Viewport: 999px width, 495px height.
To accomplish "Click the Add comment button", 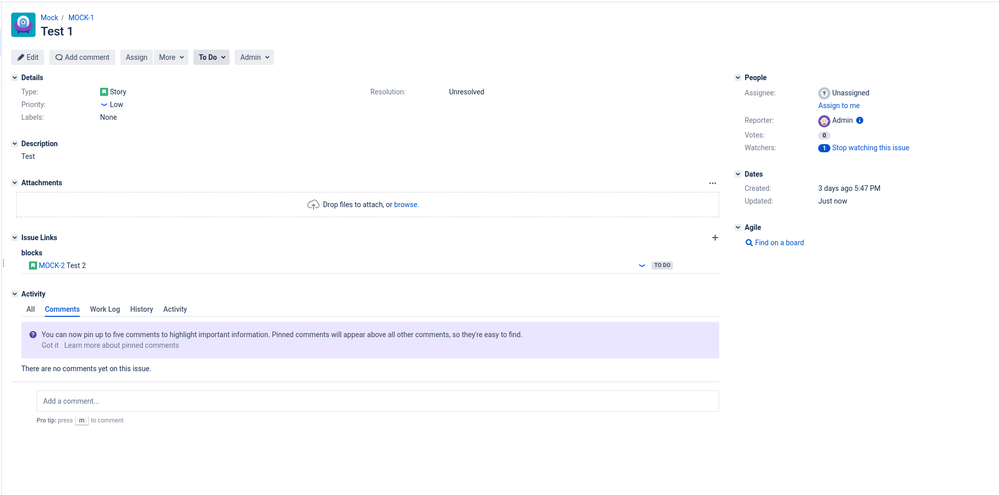I will click(82, 57).
